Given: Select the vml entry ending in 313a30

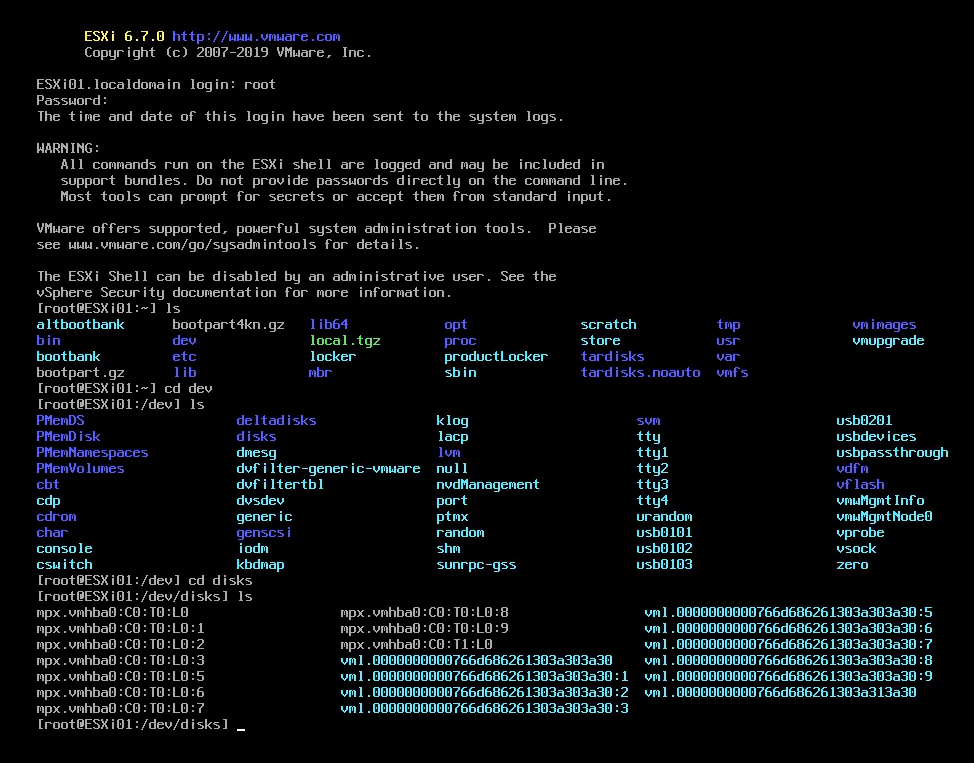Looking at the screenshot, I should [780, 693].
